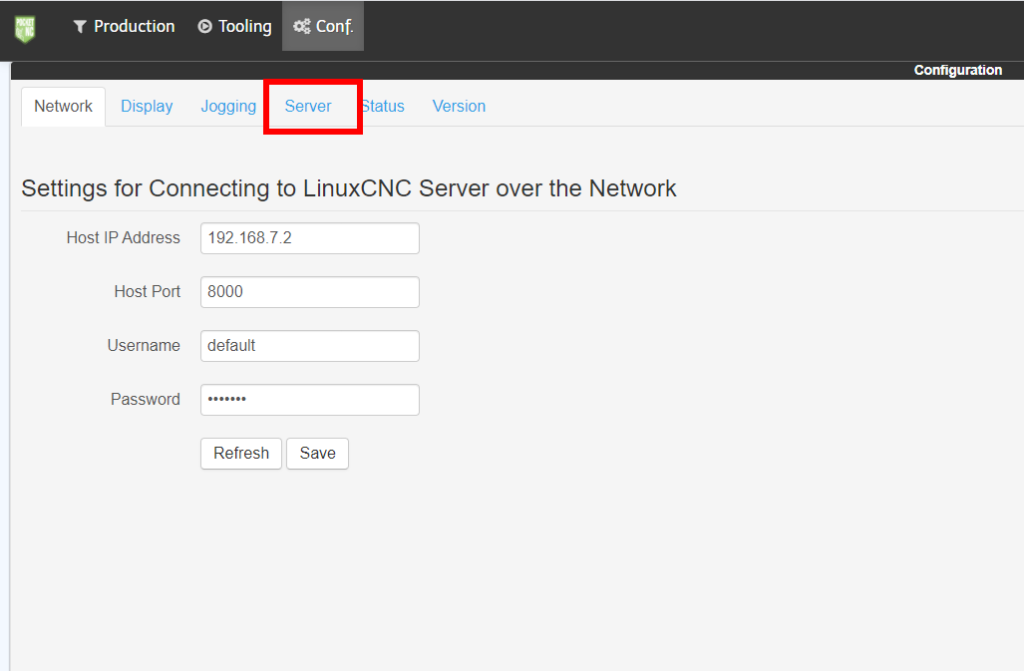Select the highlighted Server tab
Image resolution: width=1024 pixels, height=671 pixels.
[x=307, y=106]
